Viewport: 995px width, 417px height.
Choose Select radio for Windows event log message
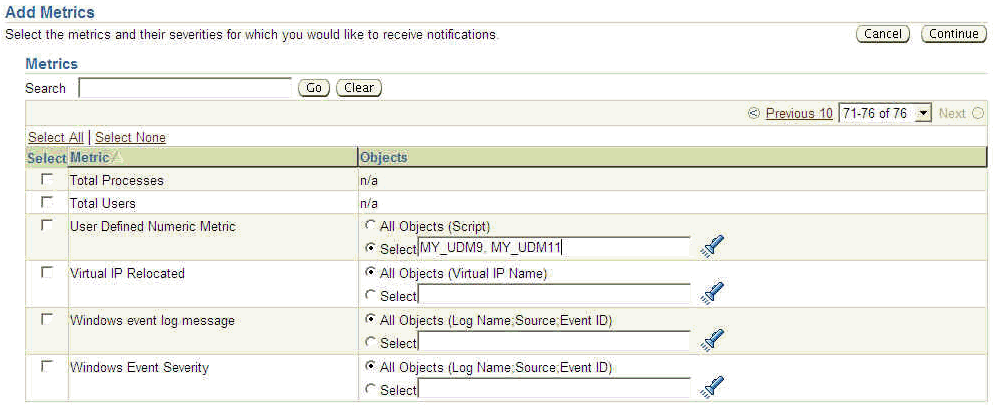[x=370, y=342]
